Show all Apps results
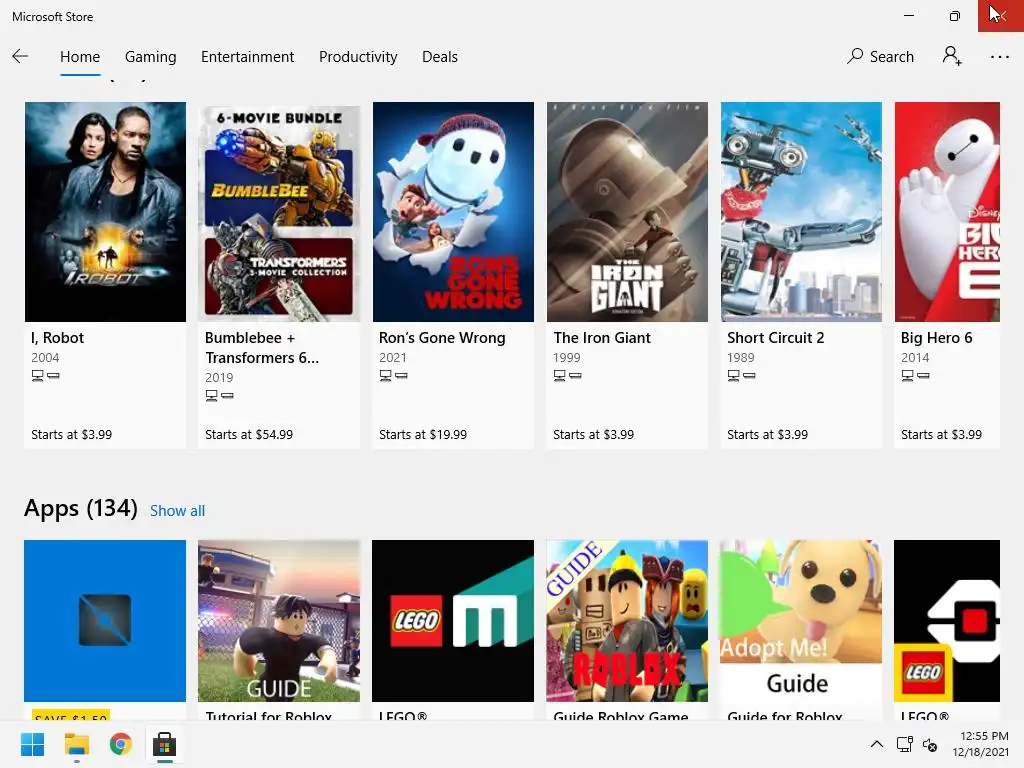1024x768 pixels. click(x=177, y=511)
